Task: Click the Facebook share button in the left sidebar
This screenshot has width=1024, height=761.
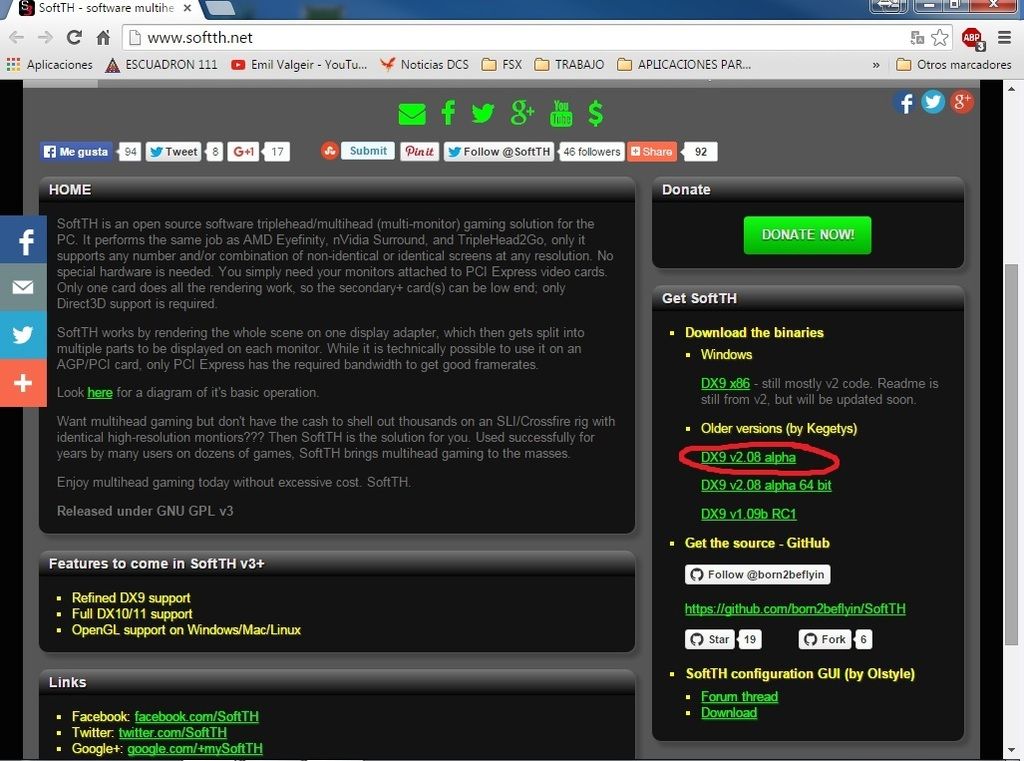Action: (x=23, y=240)
